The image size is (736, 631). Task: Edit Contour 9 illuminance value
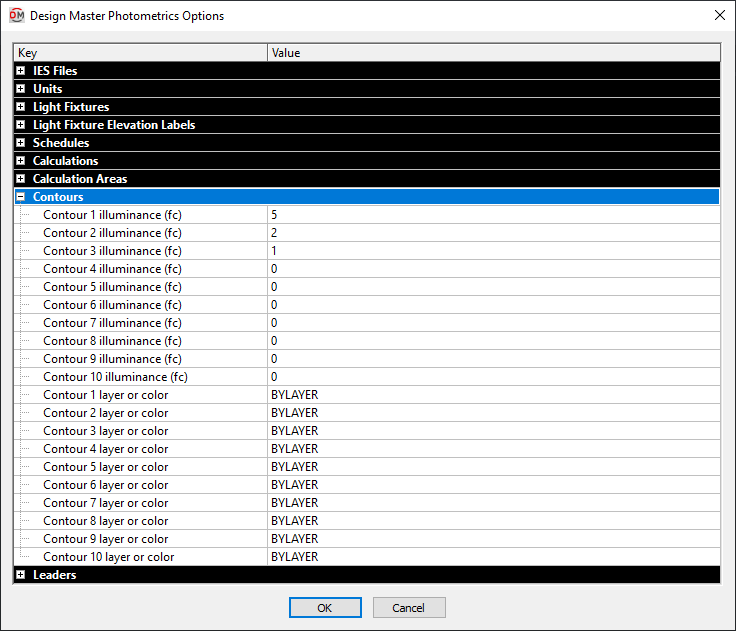click(494, 359)
